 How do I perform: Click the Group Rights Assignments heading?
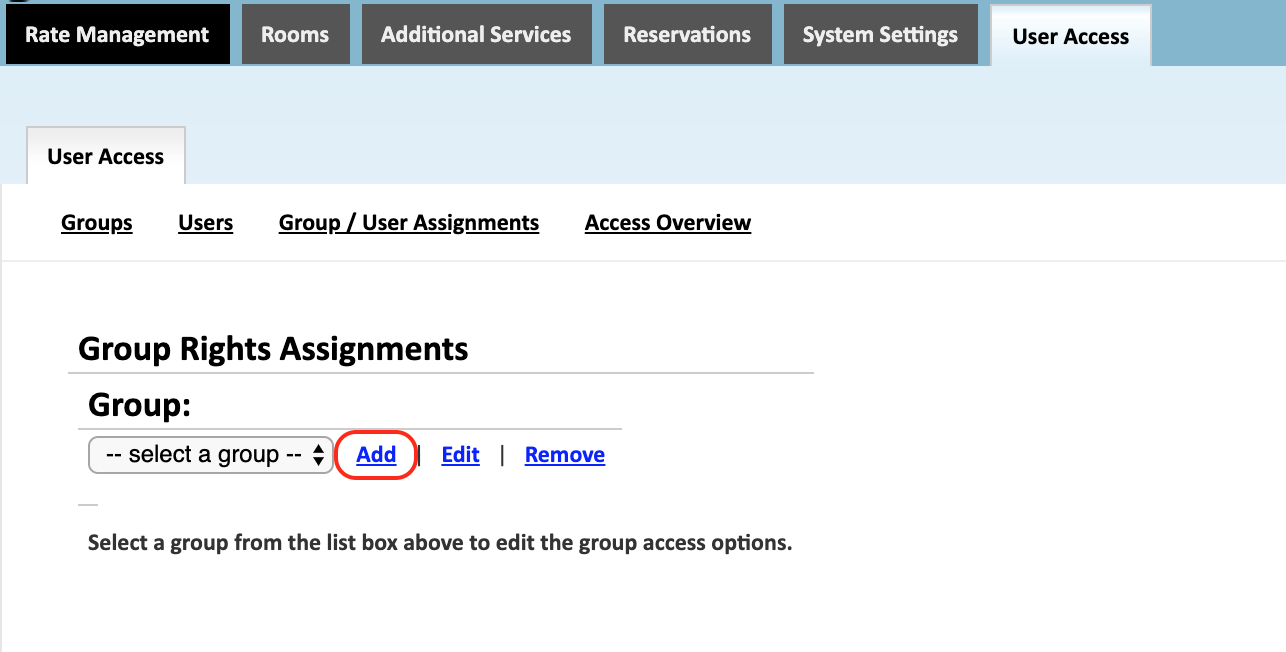tap(273, 349)
